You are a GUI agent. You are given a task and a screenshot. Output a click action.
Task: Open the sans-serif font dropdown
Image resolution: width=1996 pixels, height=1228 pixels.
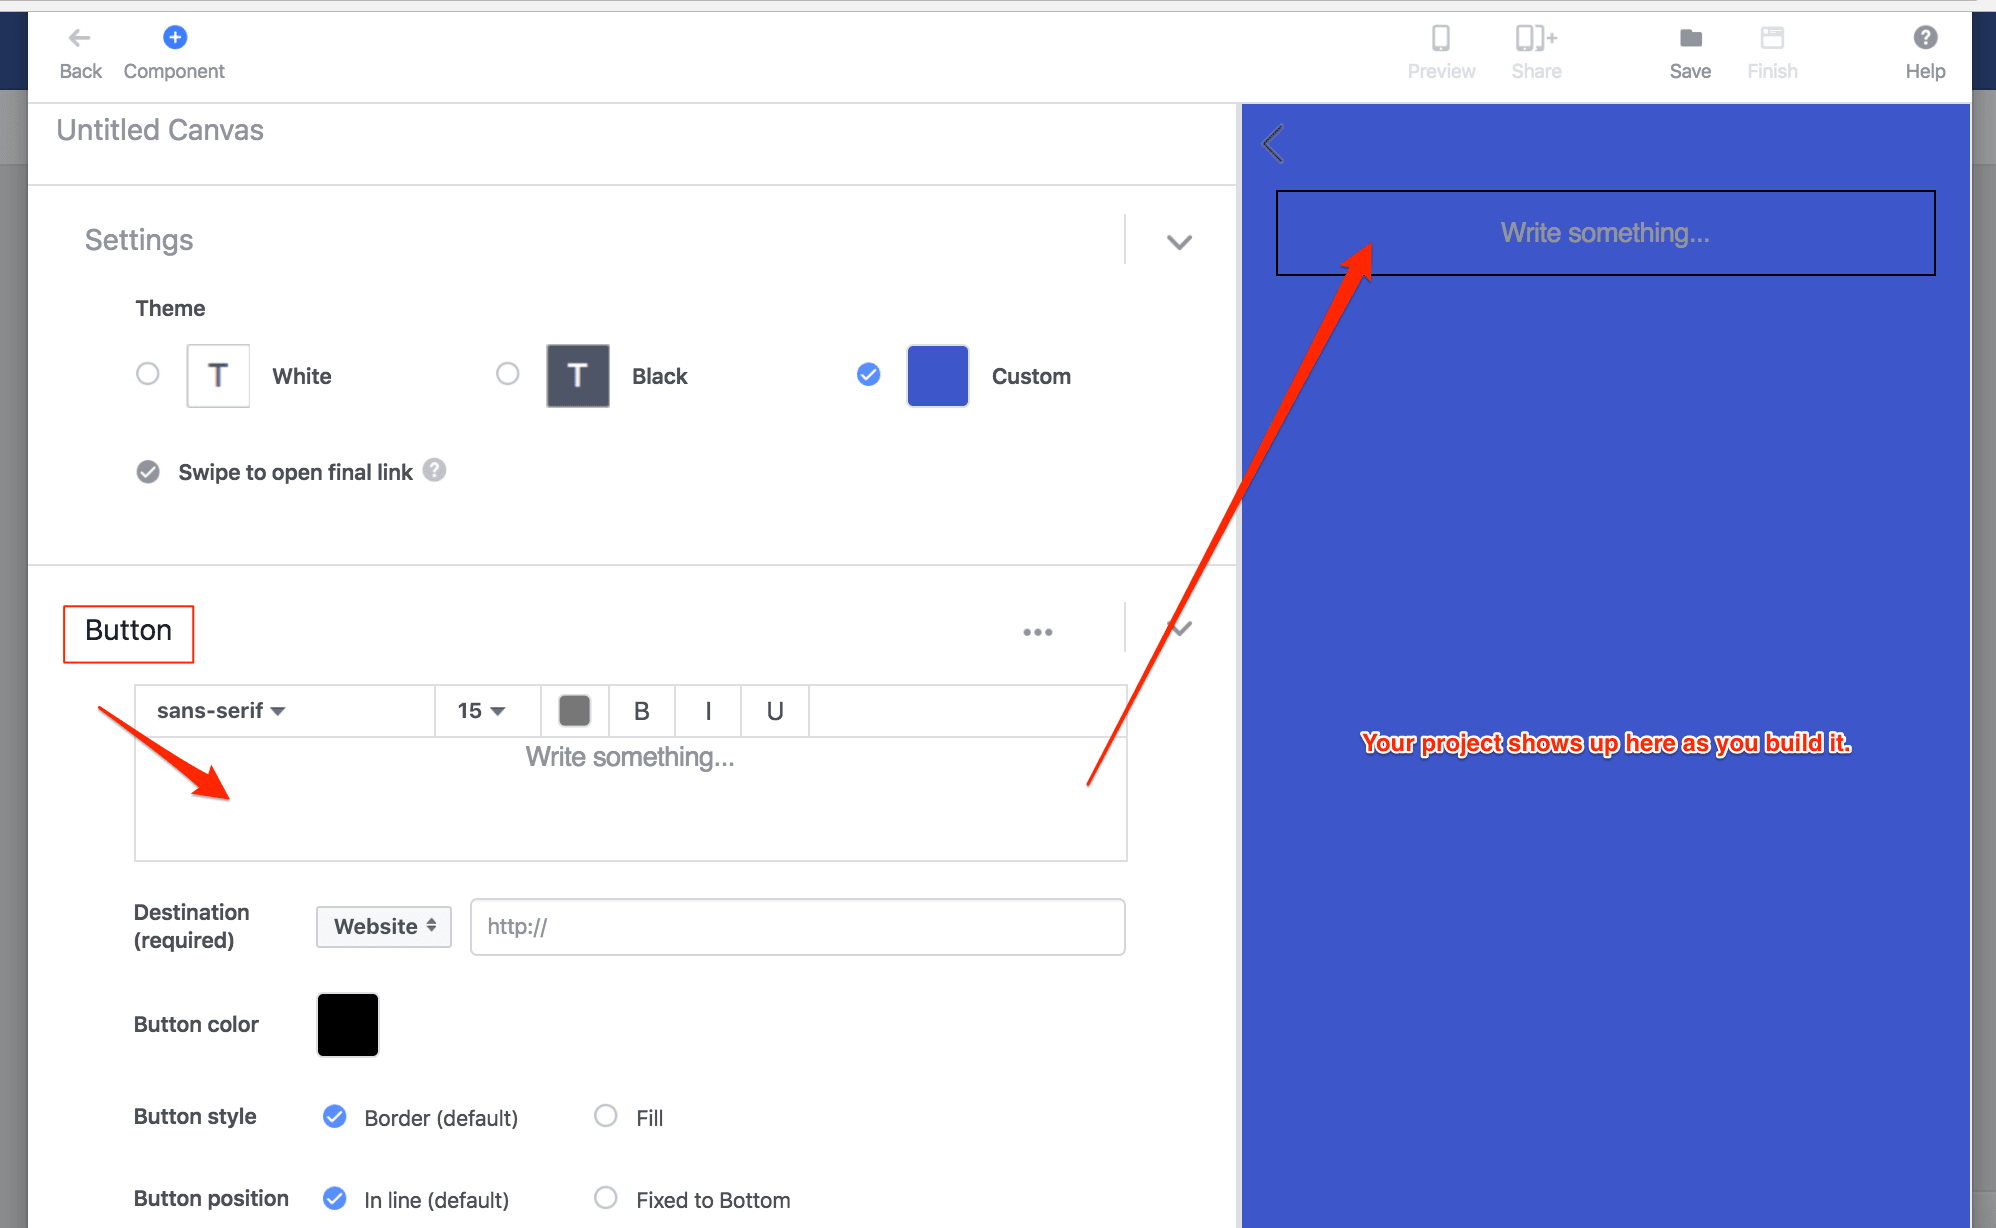[x=220, y=711]
